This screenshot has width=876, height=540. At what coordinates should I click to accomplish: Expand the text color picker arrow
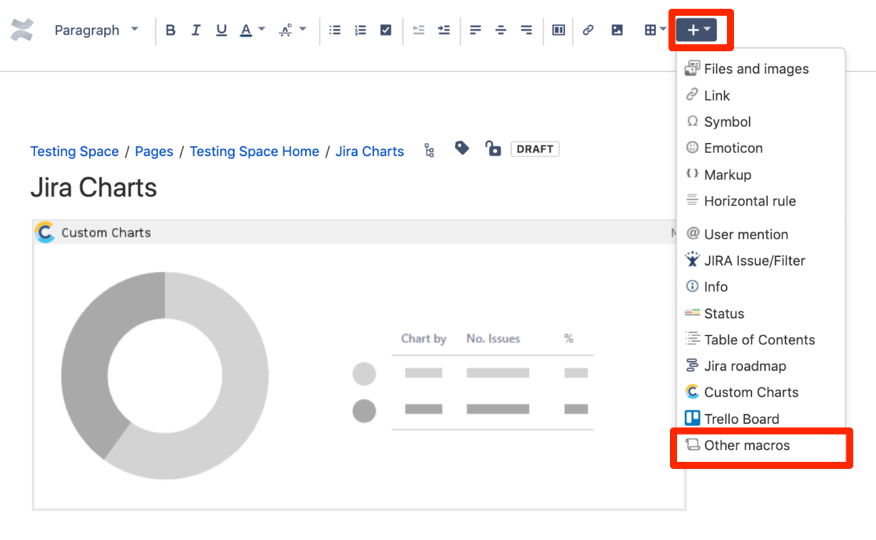261,29
